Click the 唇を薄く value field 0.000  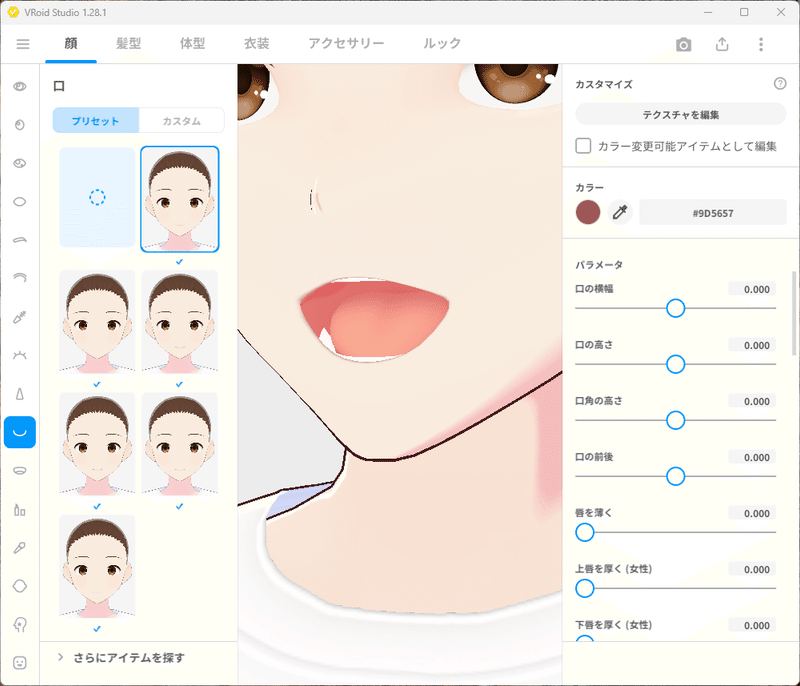point(753,514)
